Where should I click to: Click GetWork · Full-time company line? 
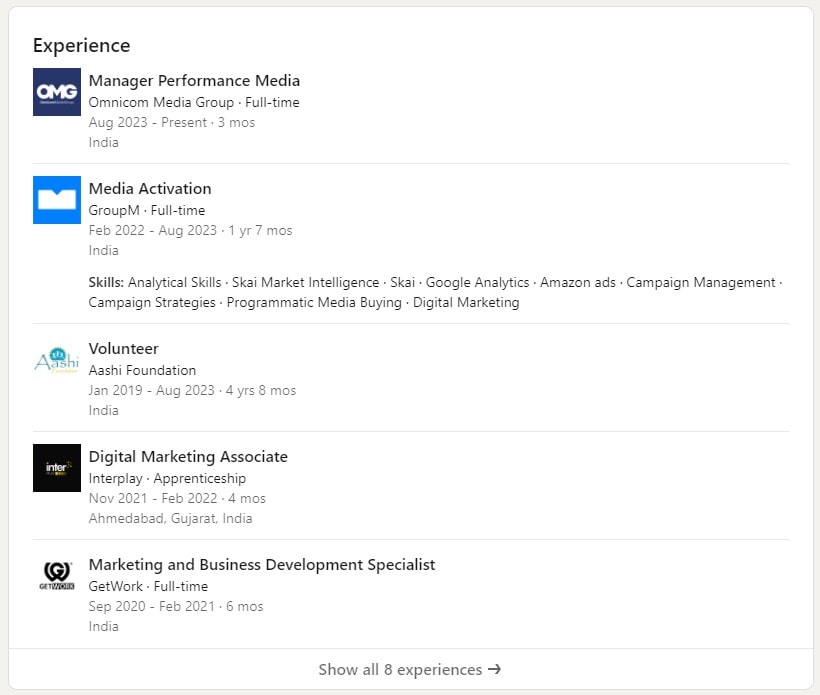(148, 586)
